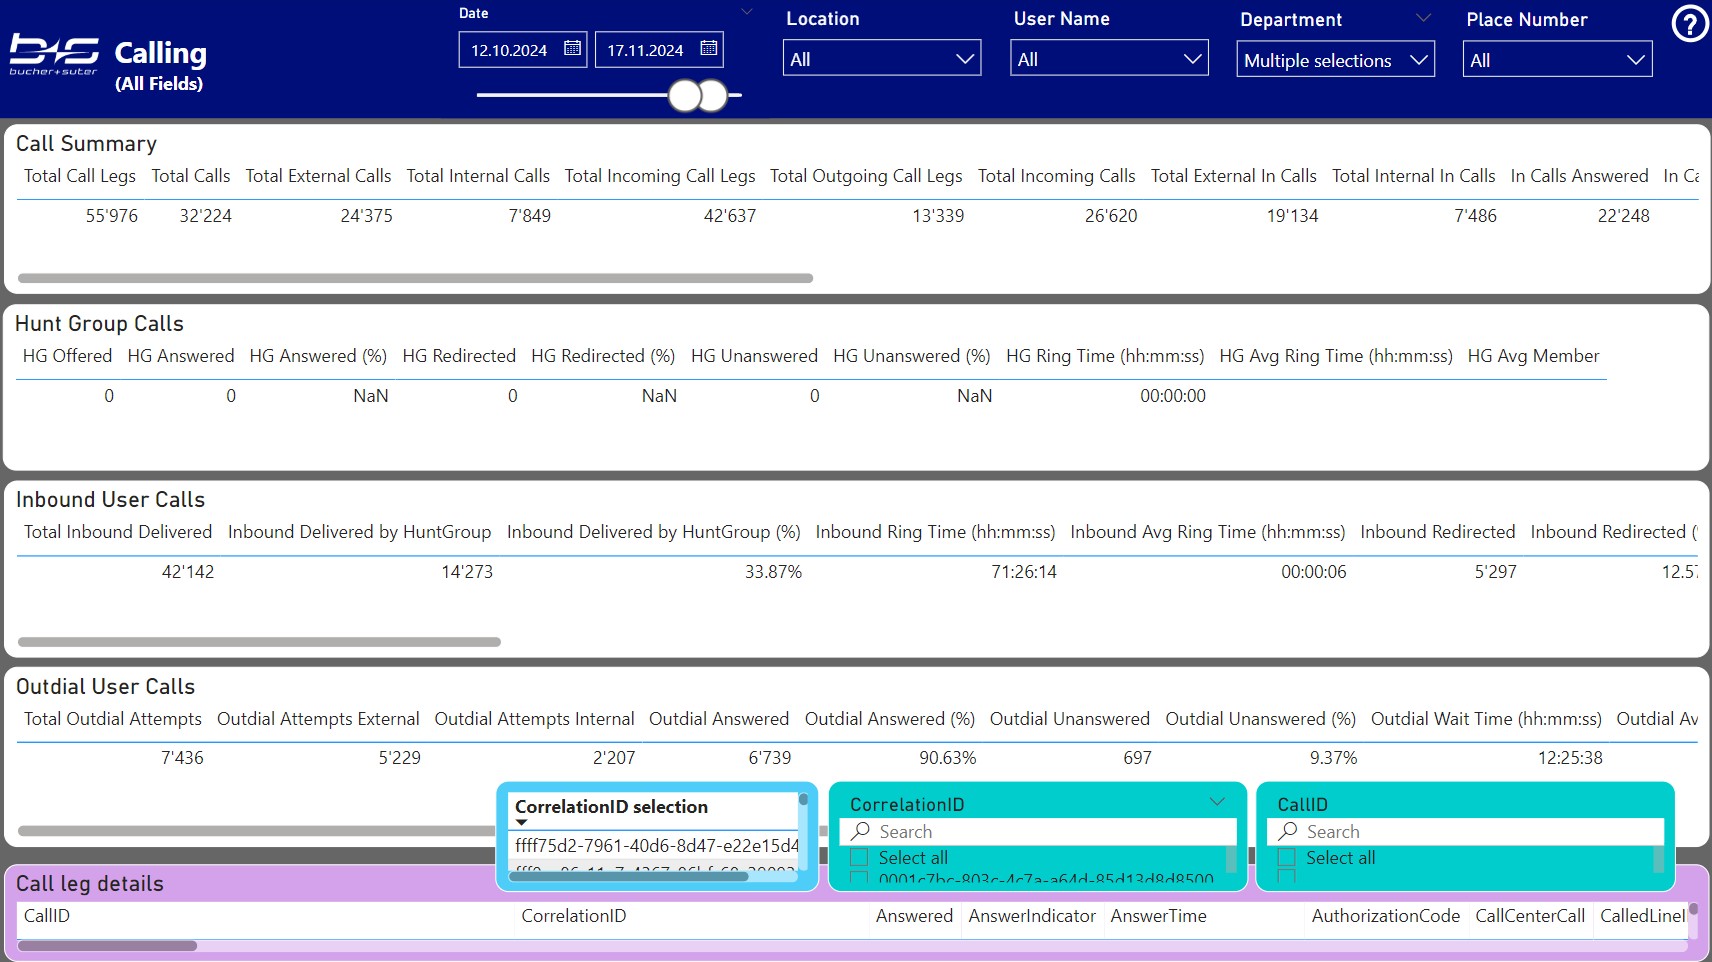Click the CorrelationID slicer search magnifier icon
Viewport: 1712px width, 962px height.
[861, 831]
